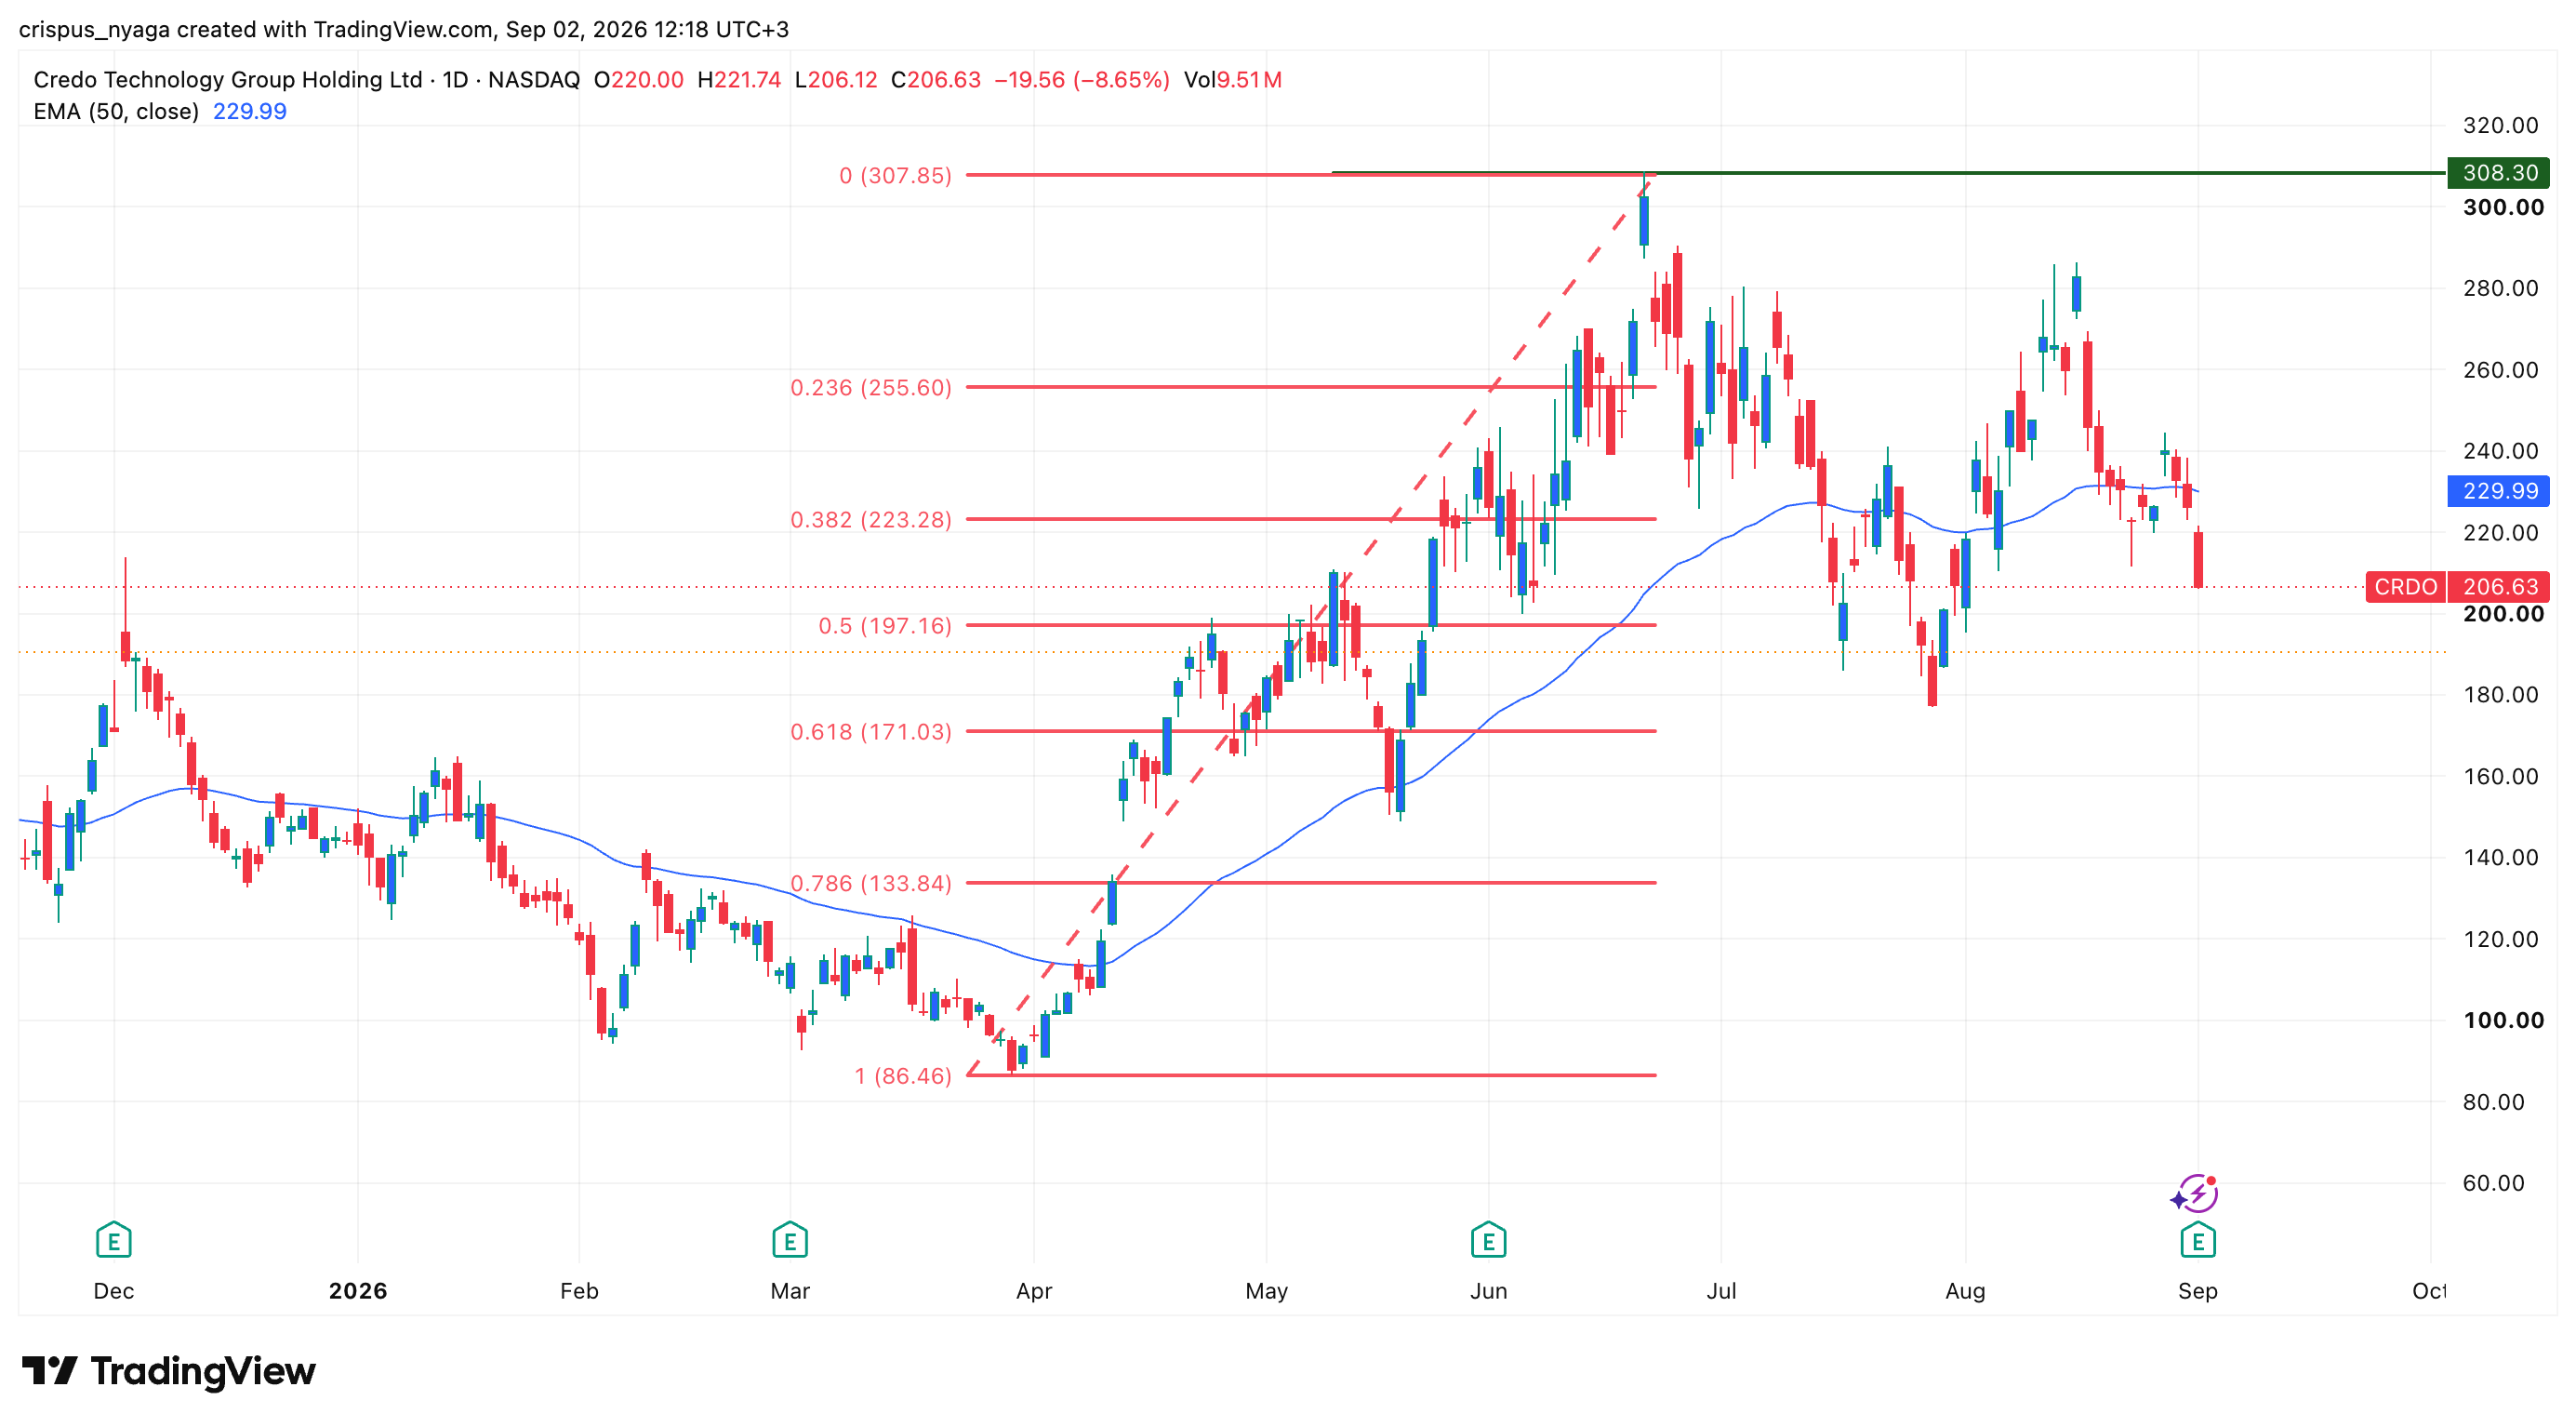Click the Sep label on the time axis
Screen dimensions: 2576x1427
[2197, 1291]
